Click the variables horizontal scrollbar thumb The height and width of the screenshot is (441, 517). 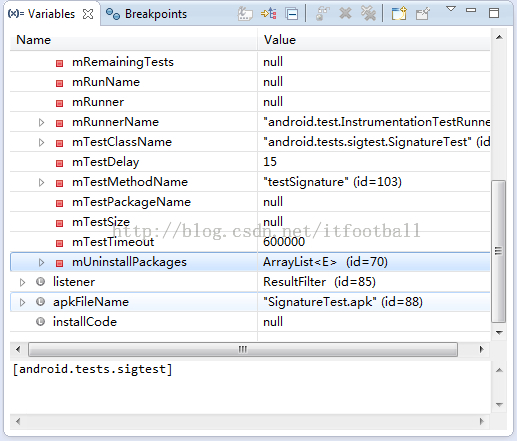pos(243,349)
